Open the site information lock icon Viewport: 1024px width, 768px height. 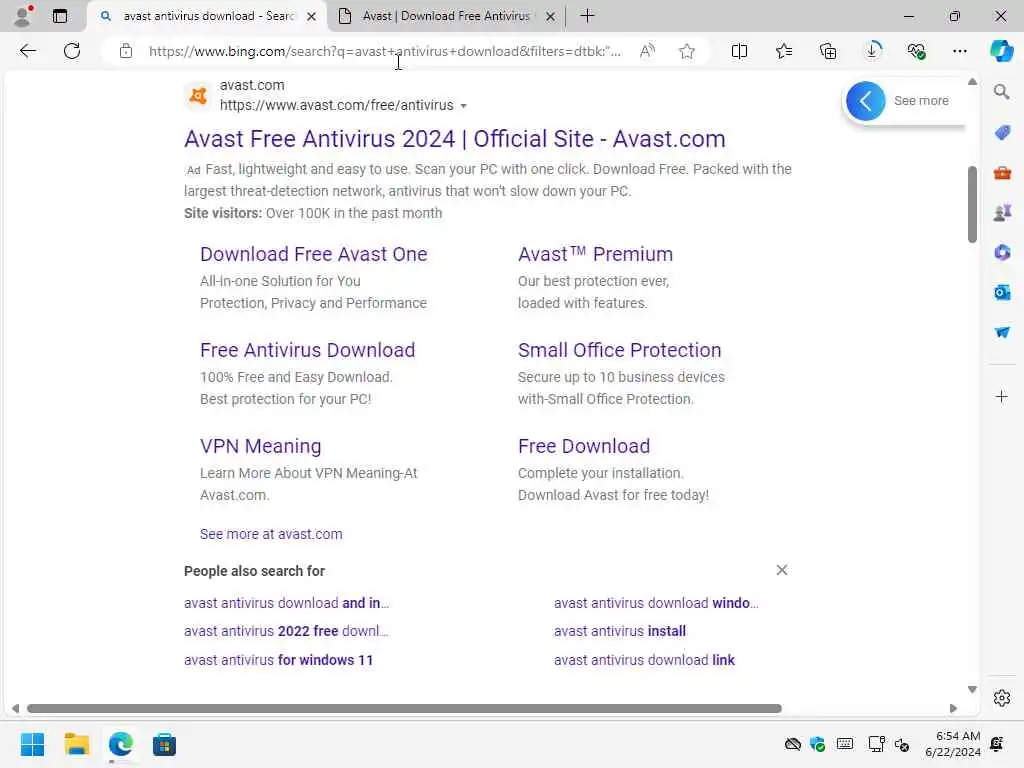point(126,51)
